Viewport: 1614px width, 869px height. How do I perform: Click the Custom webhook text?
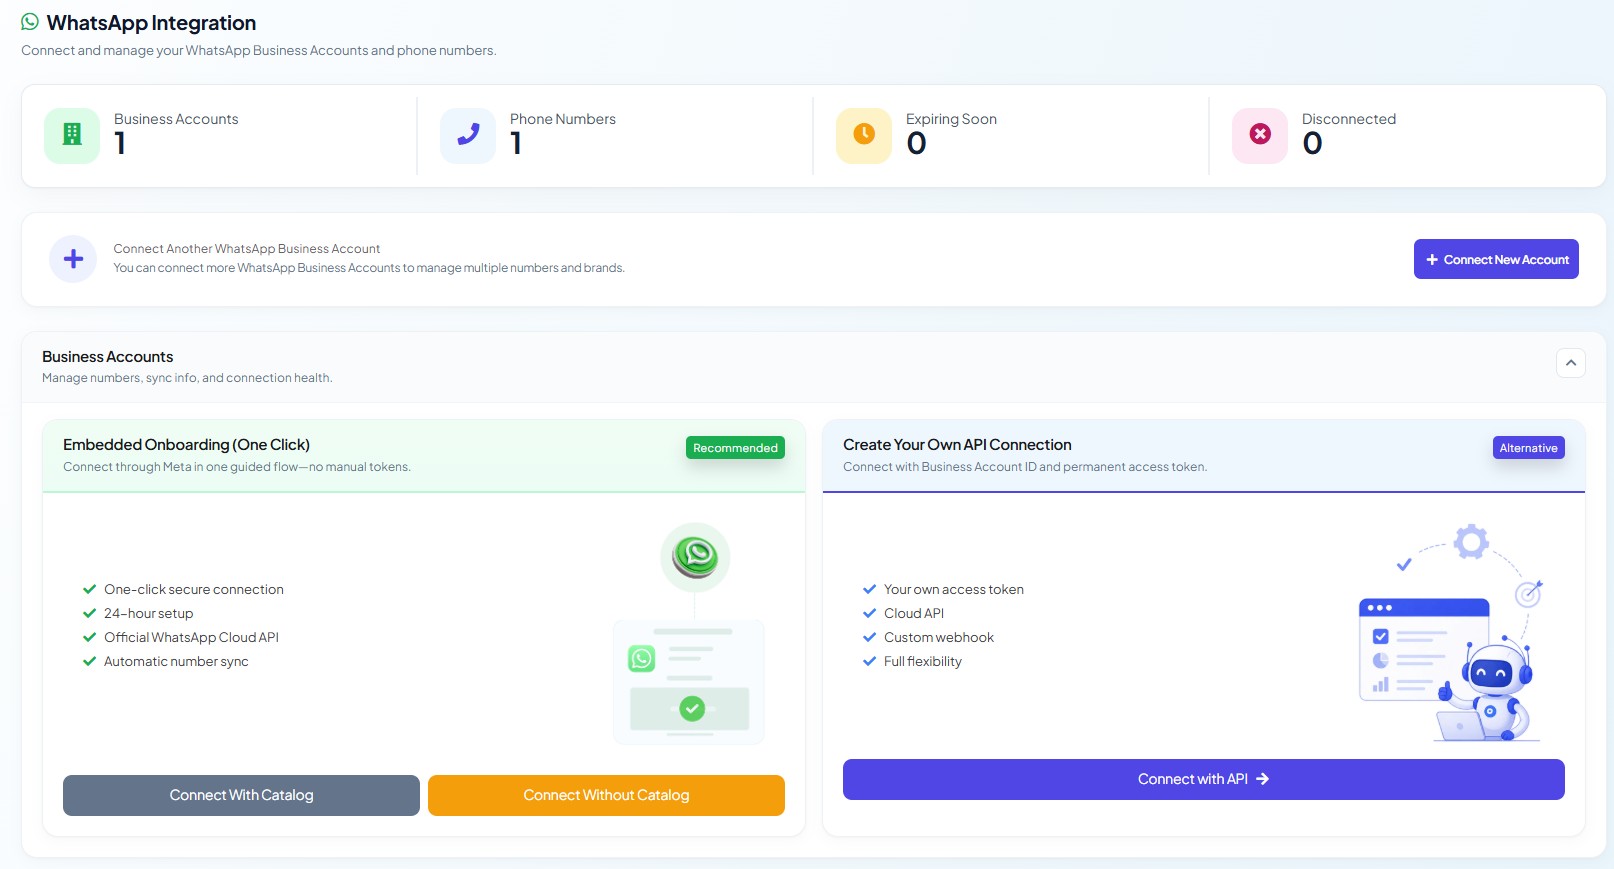(939, 637)
